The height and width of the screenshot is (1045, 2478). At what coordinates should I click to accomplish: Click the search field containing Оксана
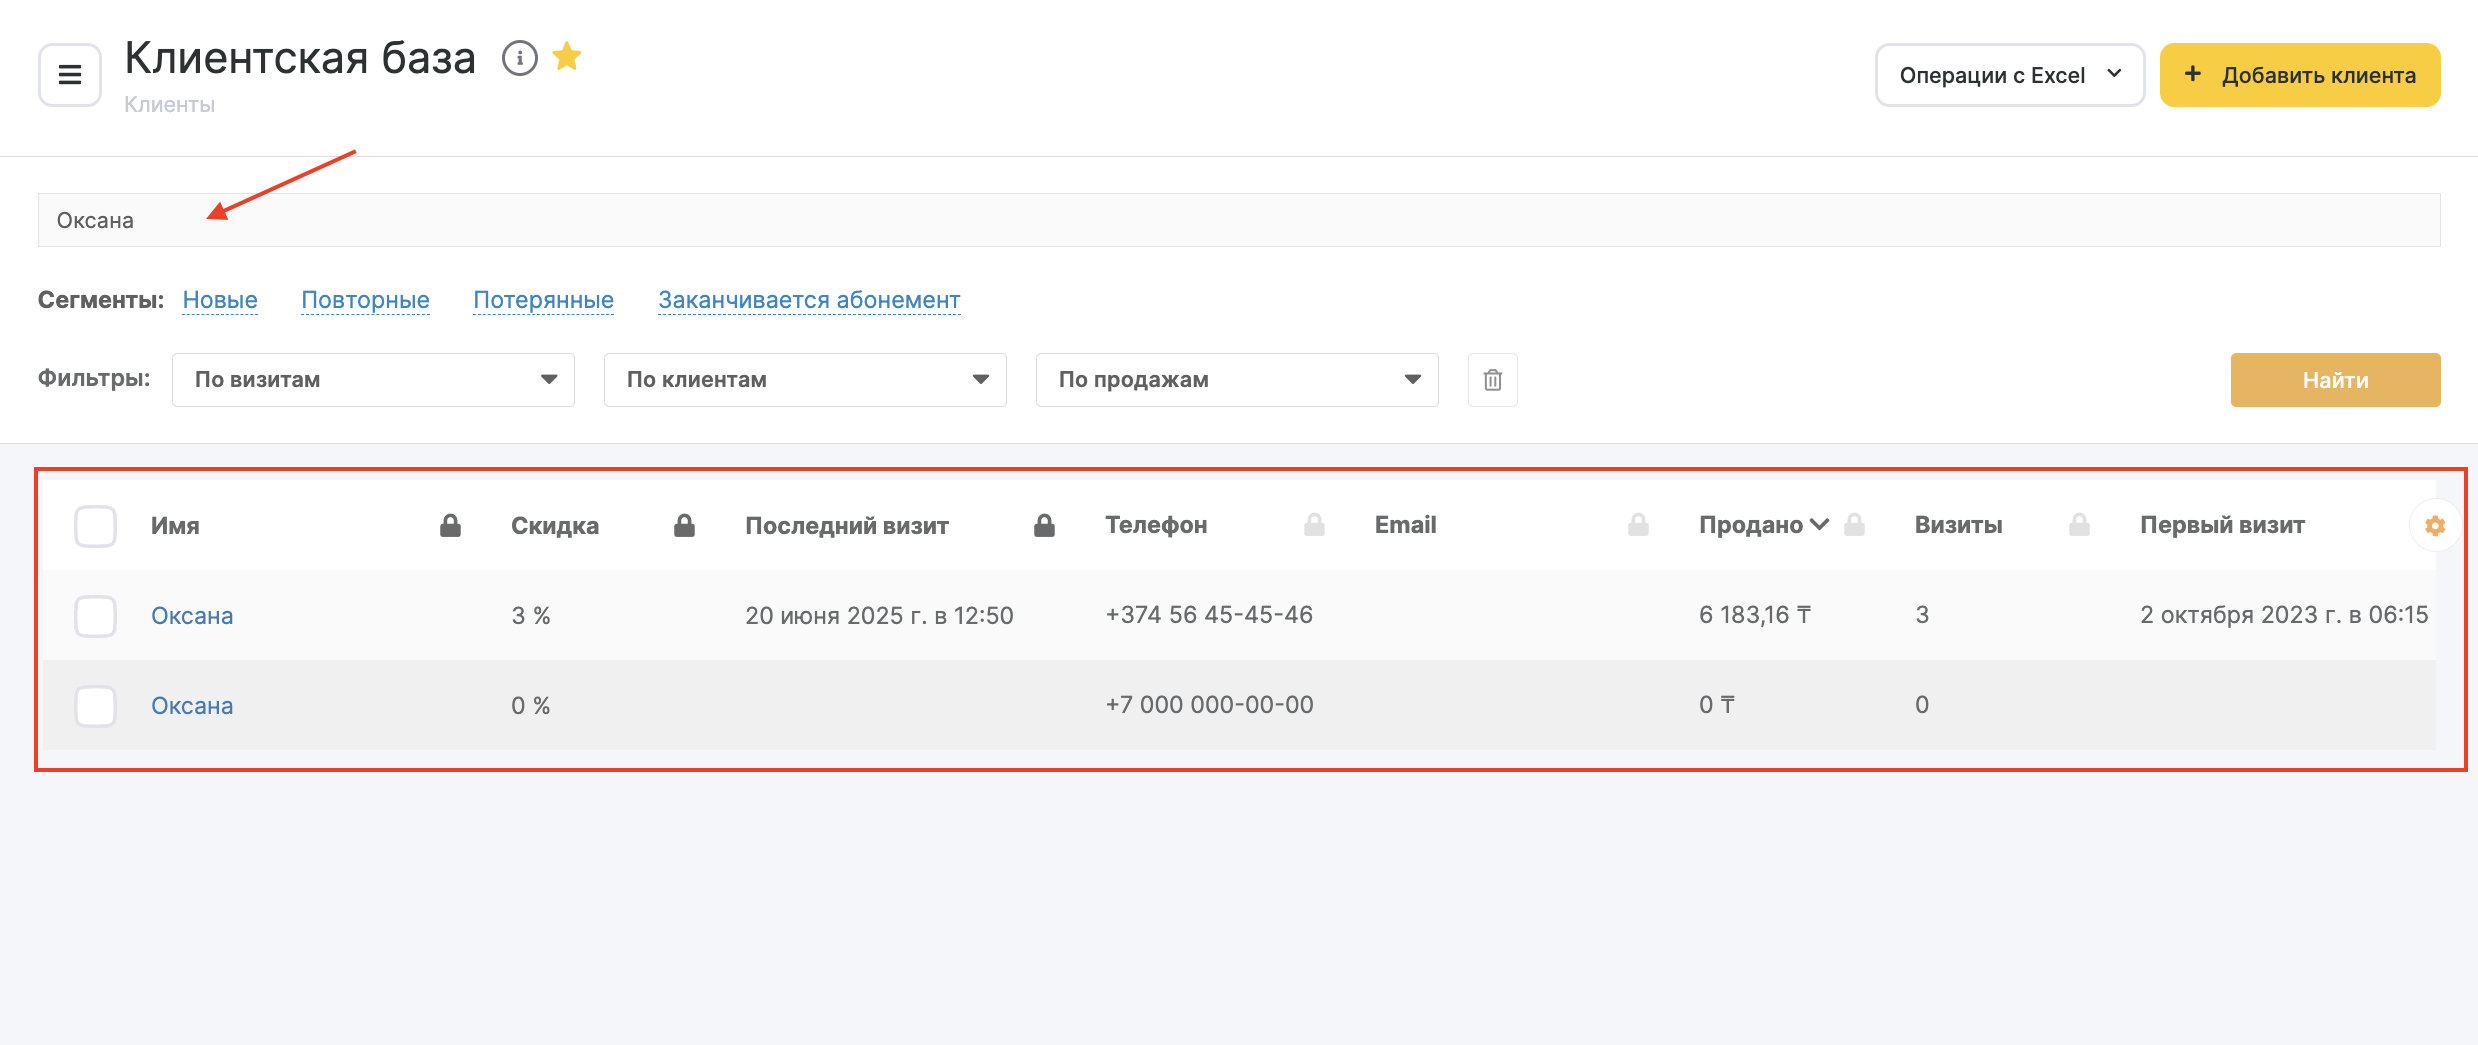1238,220
